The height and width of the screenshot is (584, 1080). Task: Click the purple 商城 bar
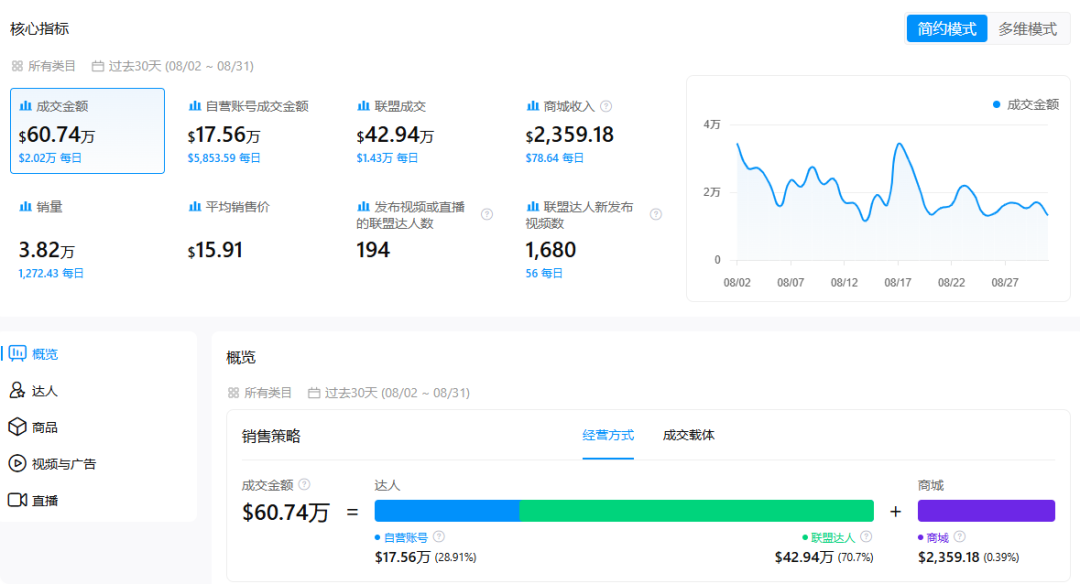click(x=986, y=511)
